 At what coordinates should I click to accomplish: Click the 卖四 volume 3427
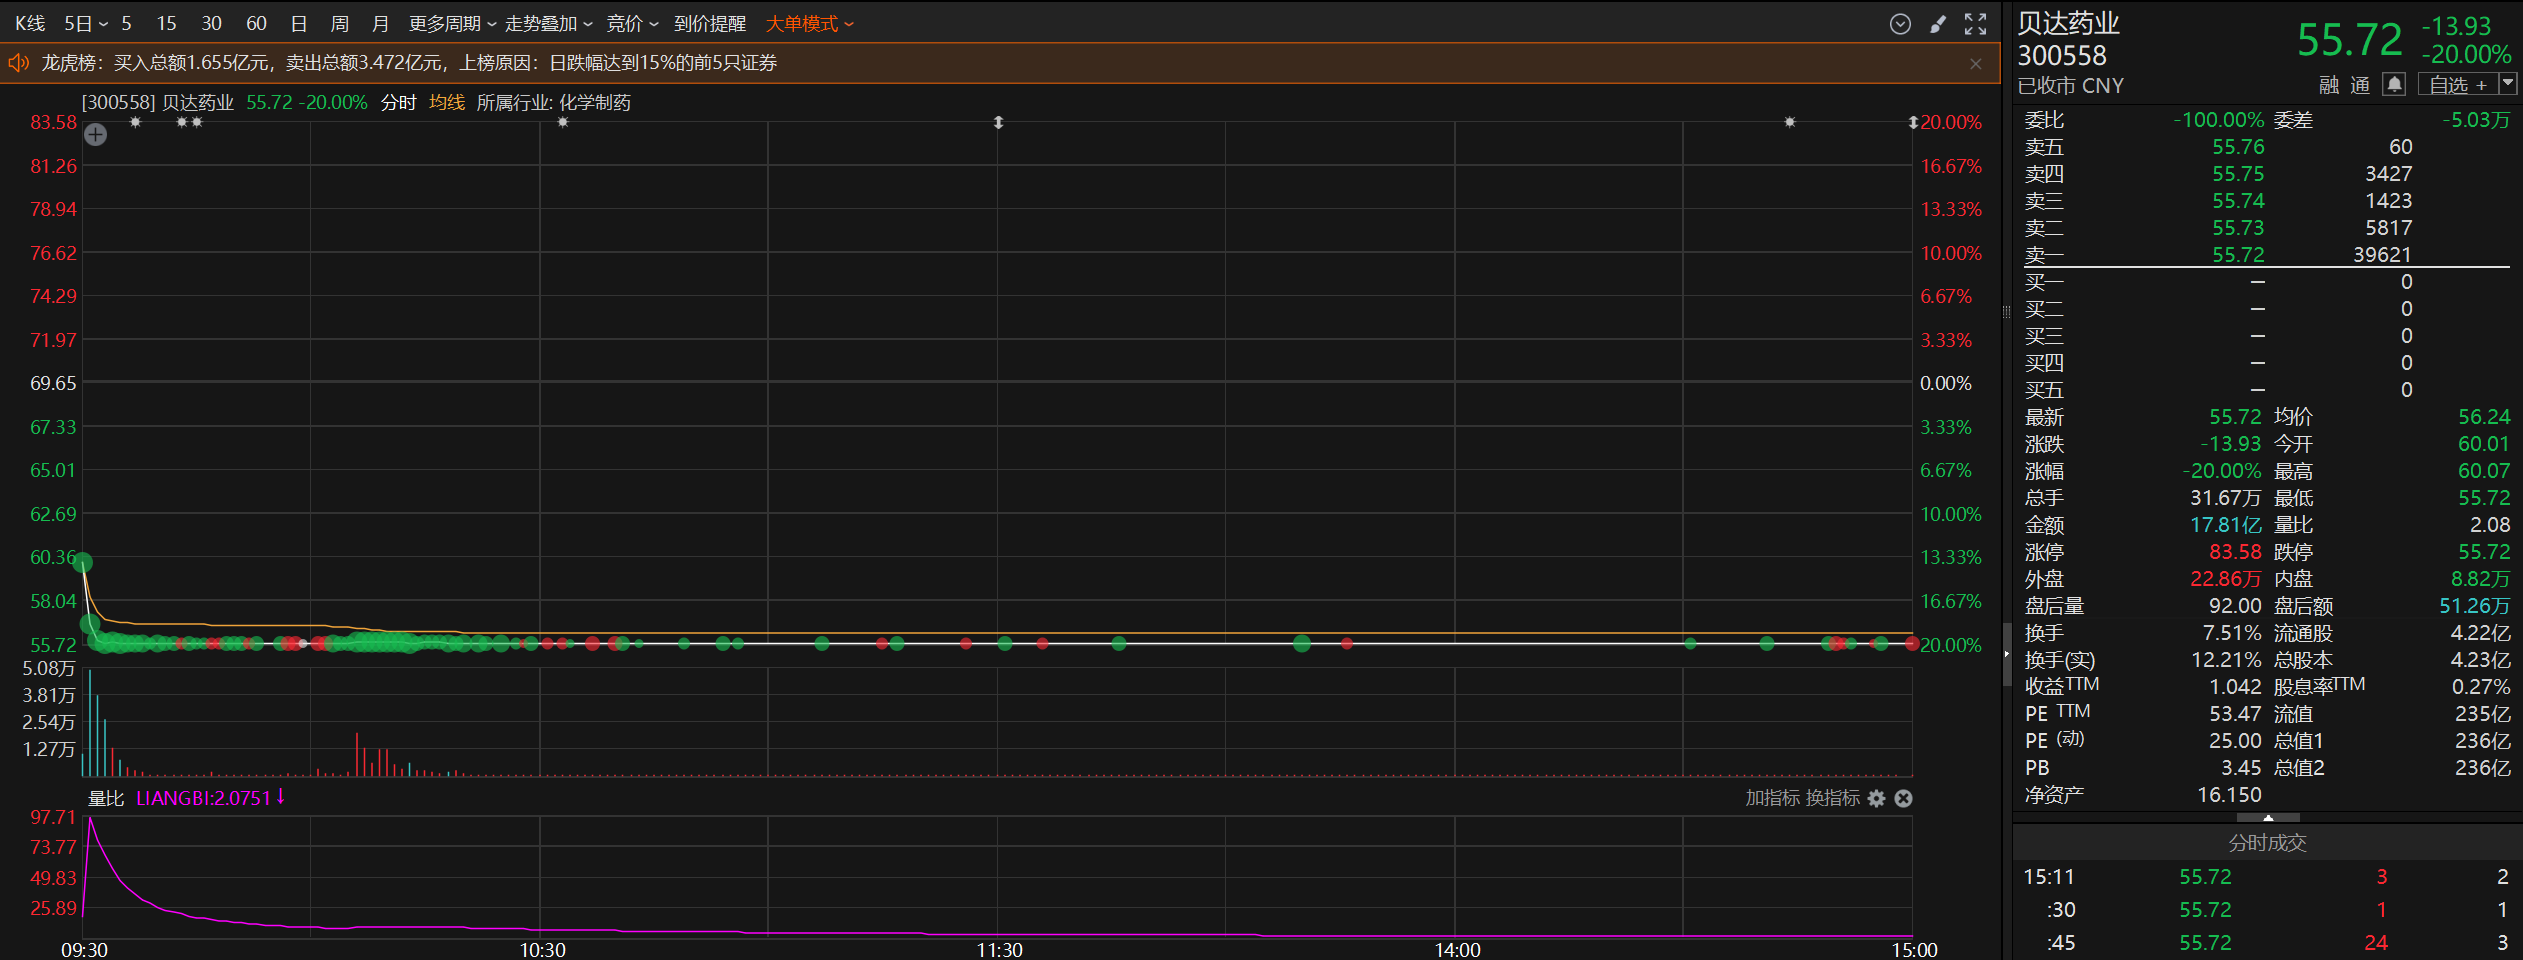[x=2388, y=174]
